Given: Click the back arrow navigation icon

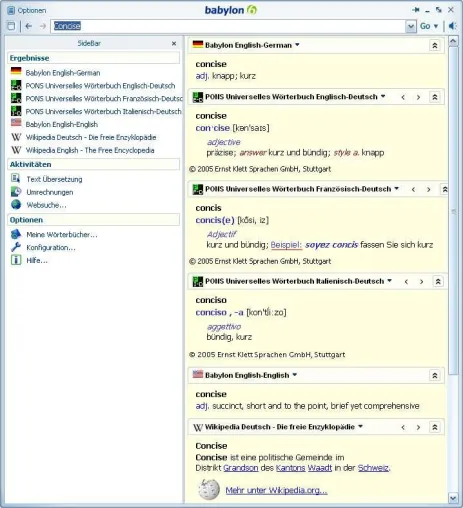Looking at the screenshot, I should [29, 26].
